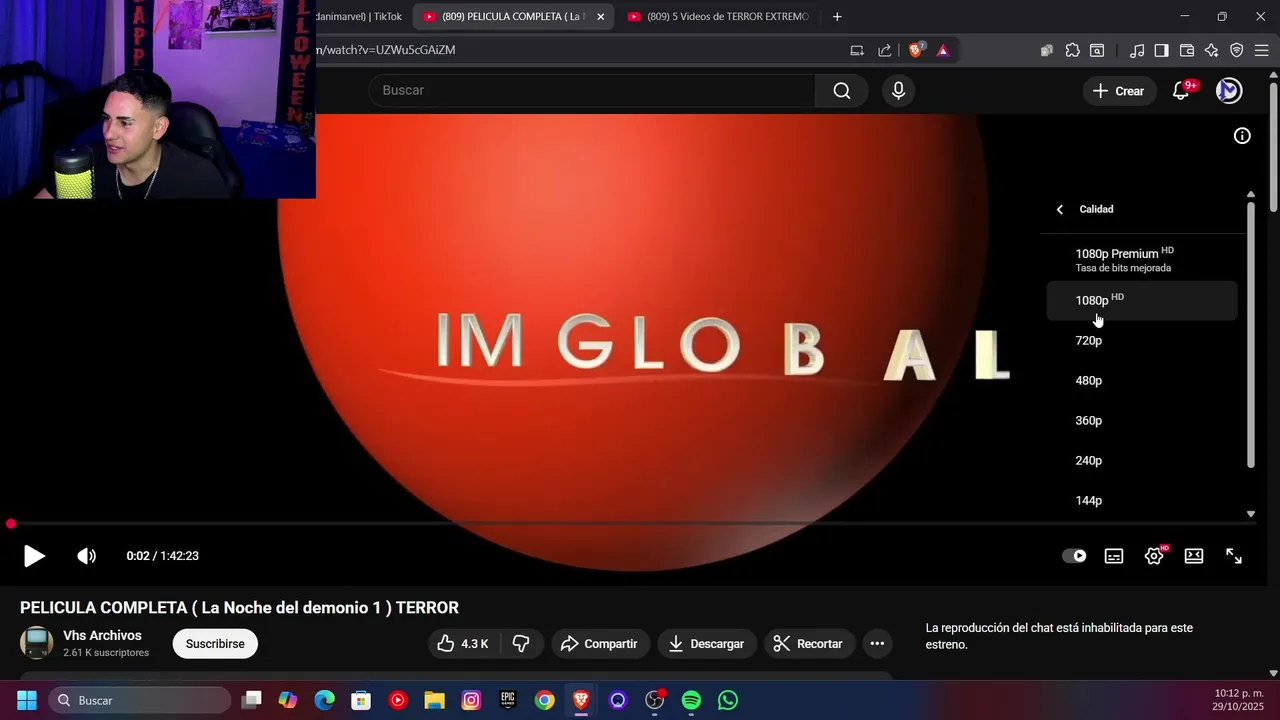The height and width of the screenshot is (720, 1280).
Task: Click the install app icon in address bar
Action: pyautogui.click(x=857, y=50)
